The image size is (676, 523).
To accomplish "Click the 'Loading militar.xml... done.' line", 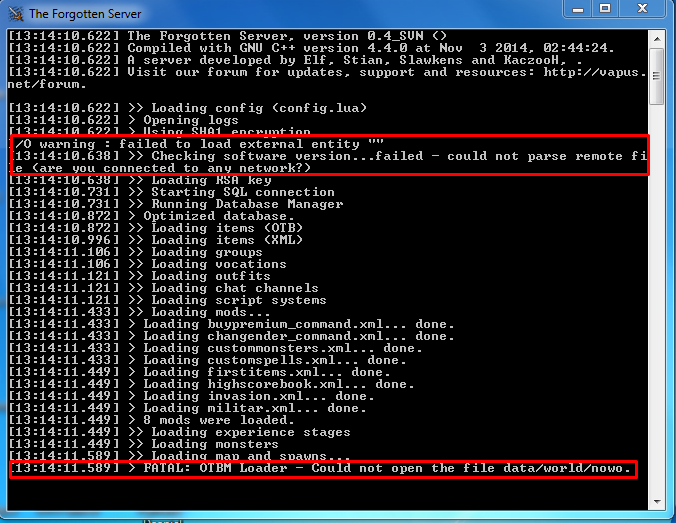I will 188,408.
